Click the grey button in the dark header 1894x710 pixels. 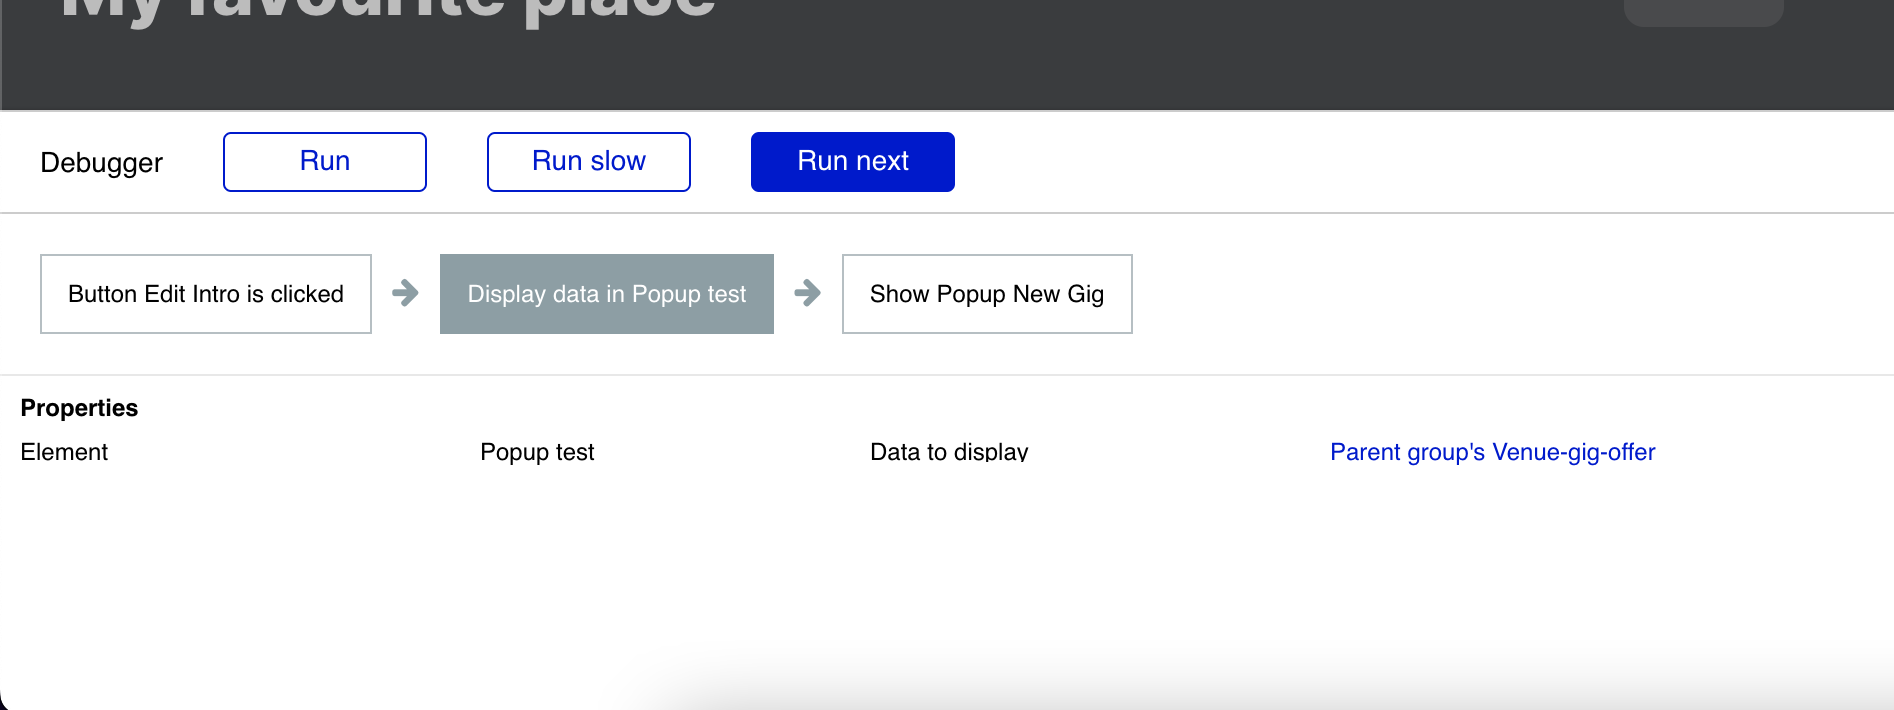pos(1703,11)
